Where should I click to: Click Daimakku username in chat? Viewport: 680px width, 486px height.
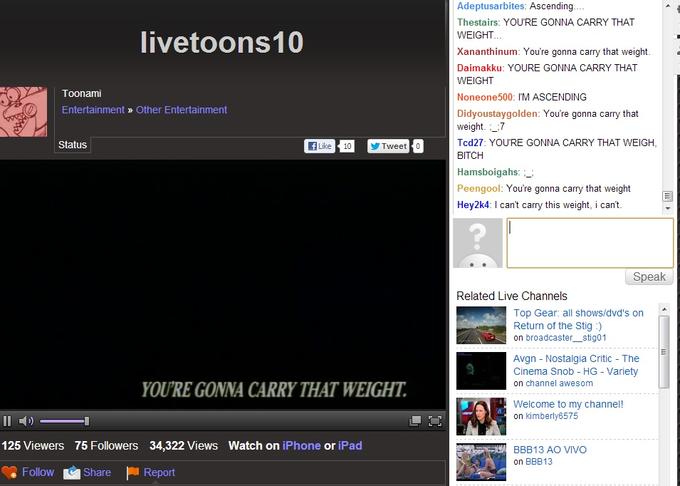(x=480, y=68)
